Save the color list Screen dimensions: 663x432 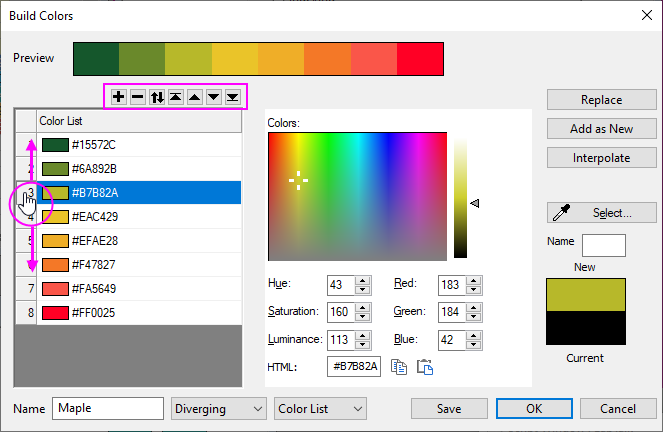coord(449,408)
